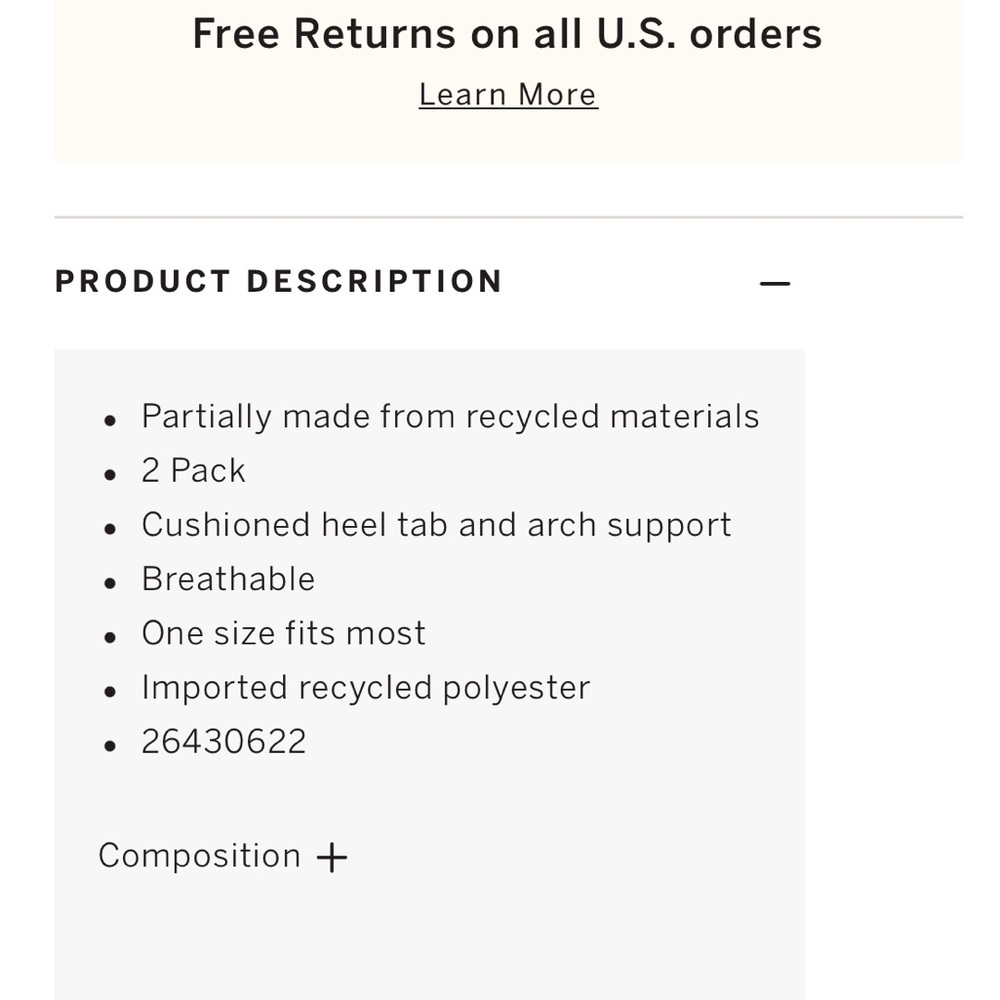Image resolution: width=1000 pixels, height=1000 pixels.
Task: Click the bullet dot before "Imported recycled polyester"
Action: [x=111, y=691]
